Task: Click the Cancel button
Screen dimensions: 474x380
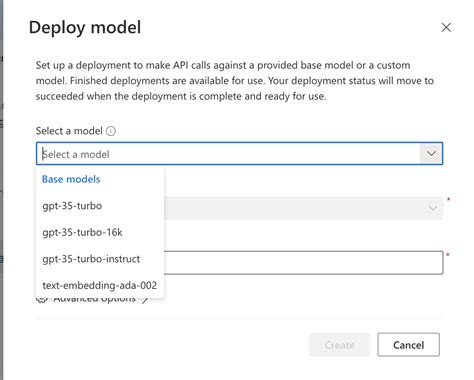Action: [x=408, y=345]
